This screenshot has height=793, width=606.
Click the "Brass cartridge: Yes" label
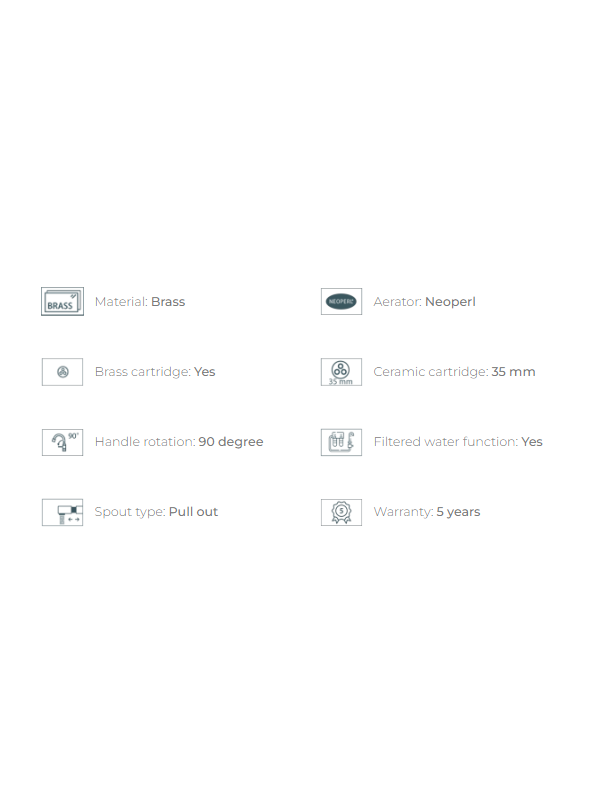click(155, 372)
